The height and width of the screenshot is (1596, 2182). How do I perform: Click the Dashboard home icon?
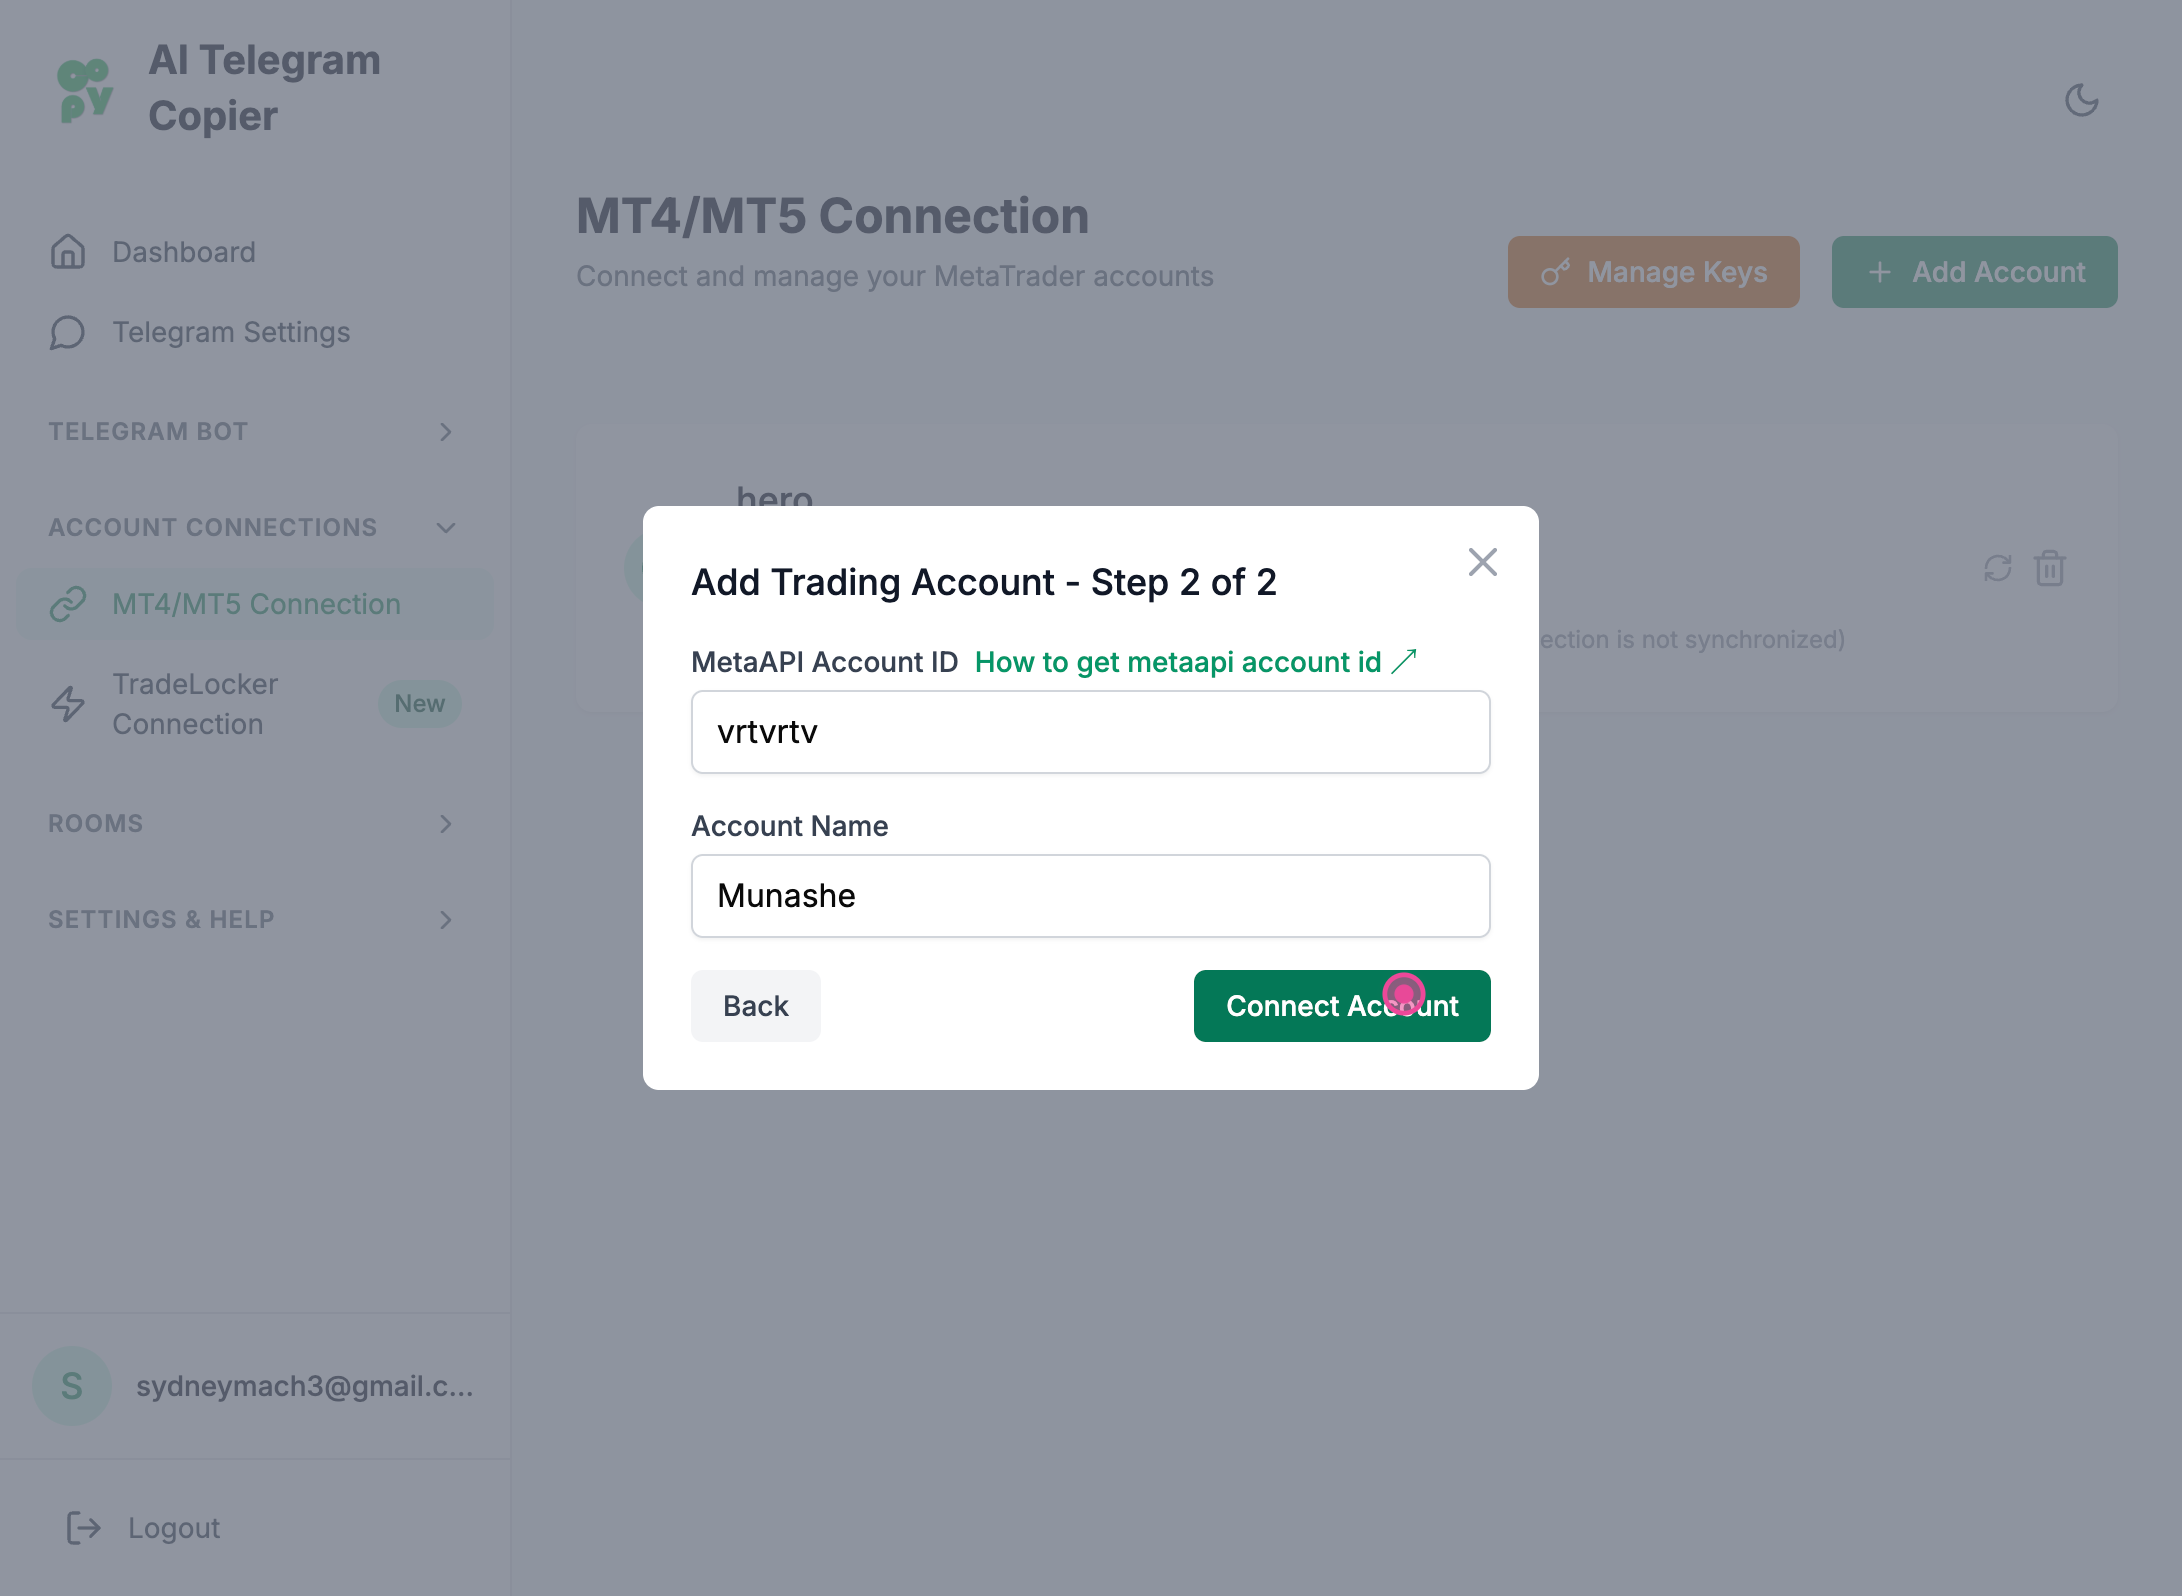pos(68,252)
